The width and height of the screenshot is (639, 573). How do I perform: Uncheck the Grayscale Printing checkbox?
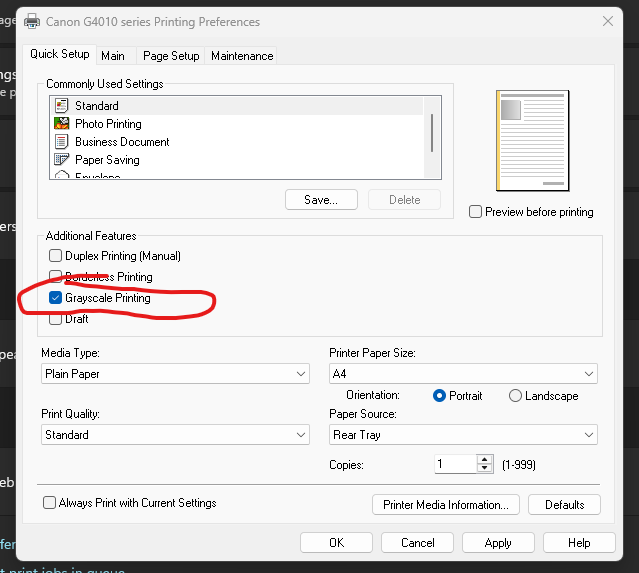(x=55, y=298)
